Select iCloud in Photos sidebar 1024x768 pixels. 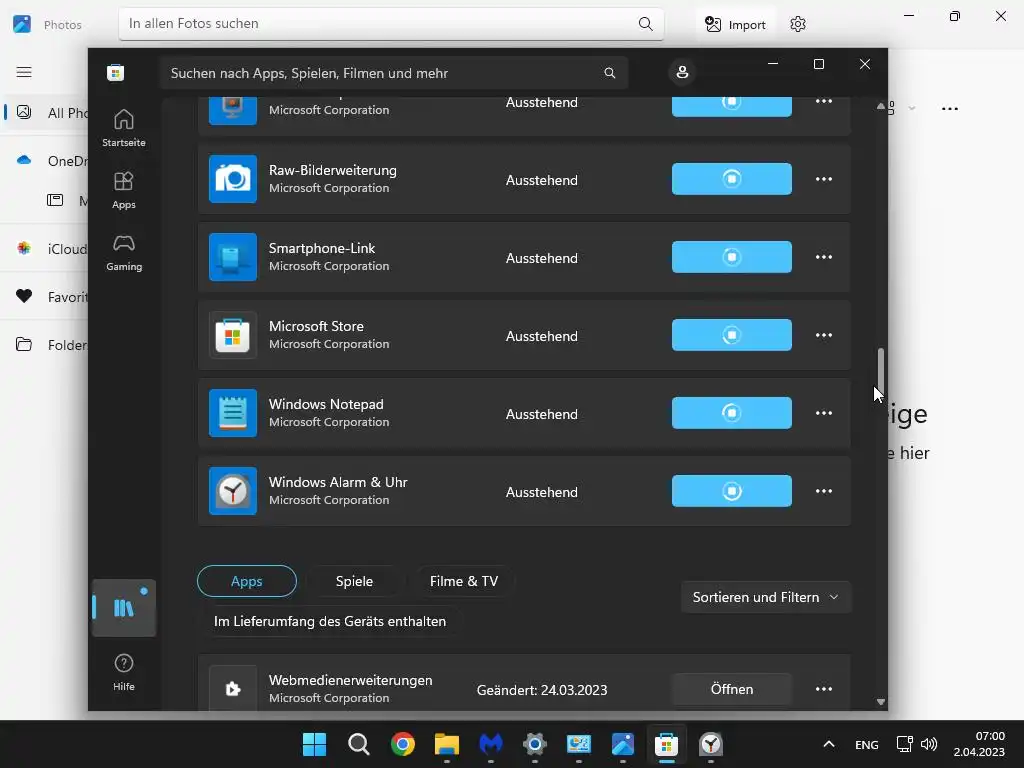(x=44, y=249)
